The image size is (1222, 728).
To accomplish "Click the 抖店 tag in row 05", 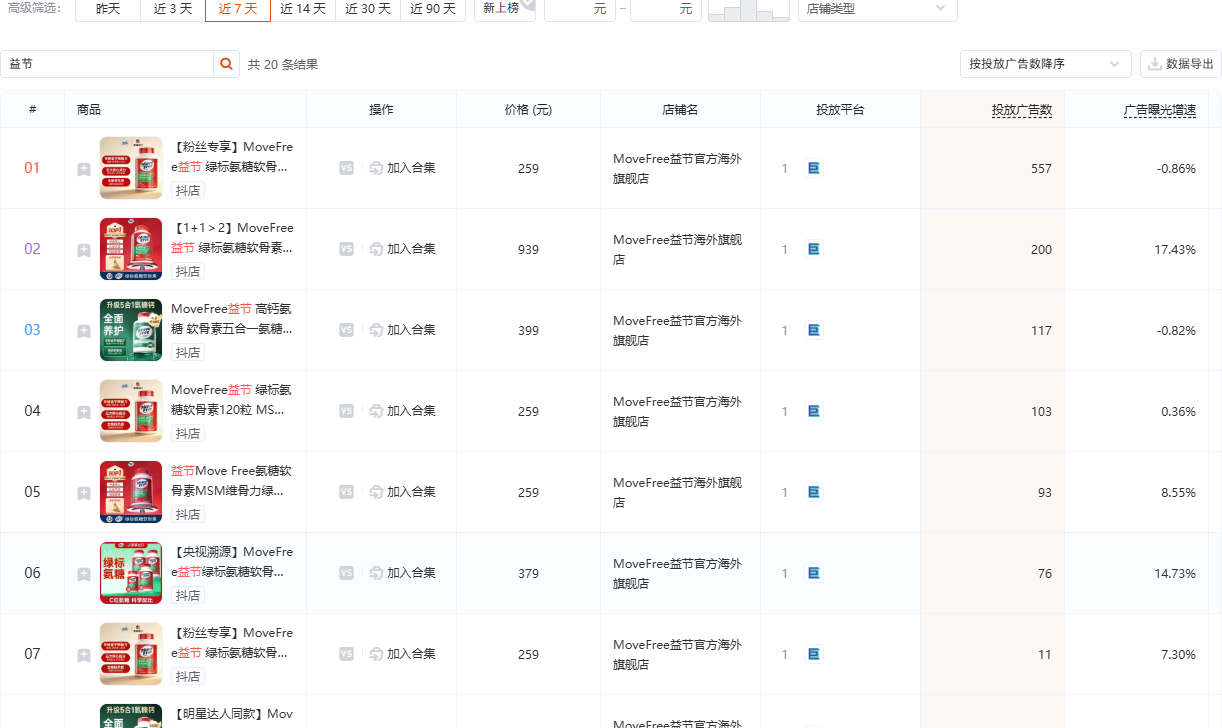I will [188, 515].
